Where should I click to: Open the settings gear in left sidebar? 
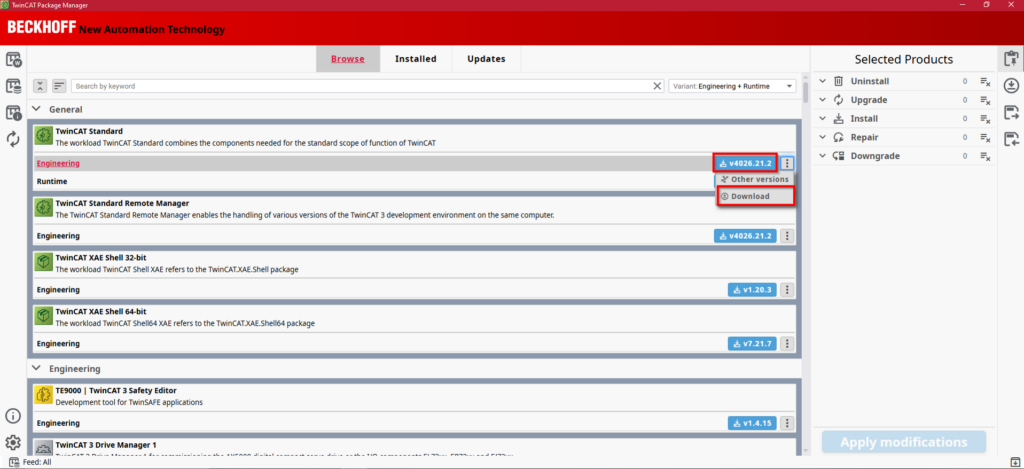pos(13,442)
